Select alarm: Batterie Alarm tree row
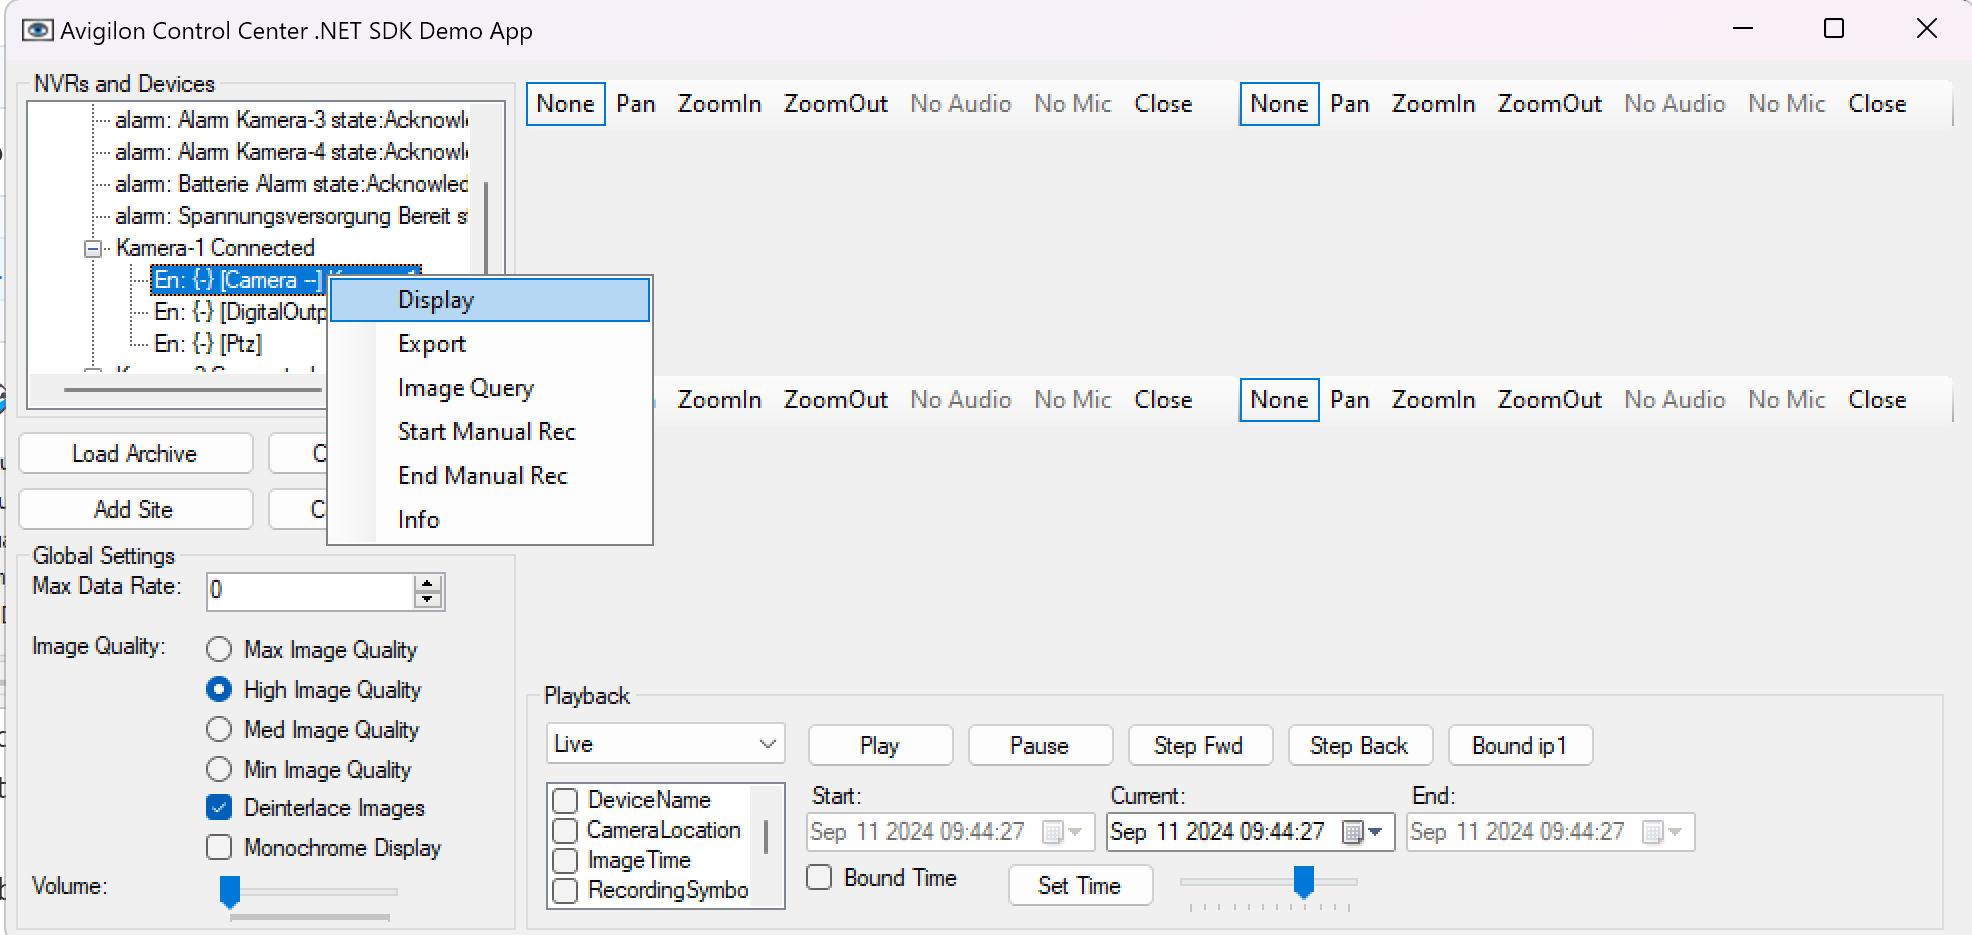1972x935 pixels. pos(291,184)
